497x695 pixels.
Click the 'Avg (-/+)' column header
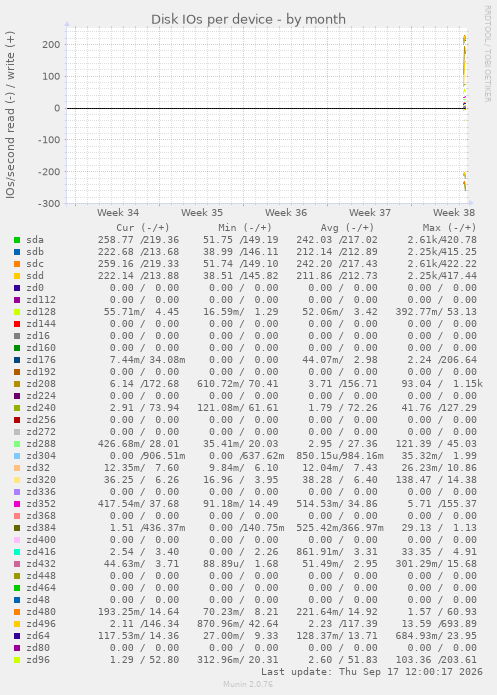[347, 227]
